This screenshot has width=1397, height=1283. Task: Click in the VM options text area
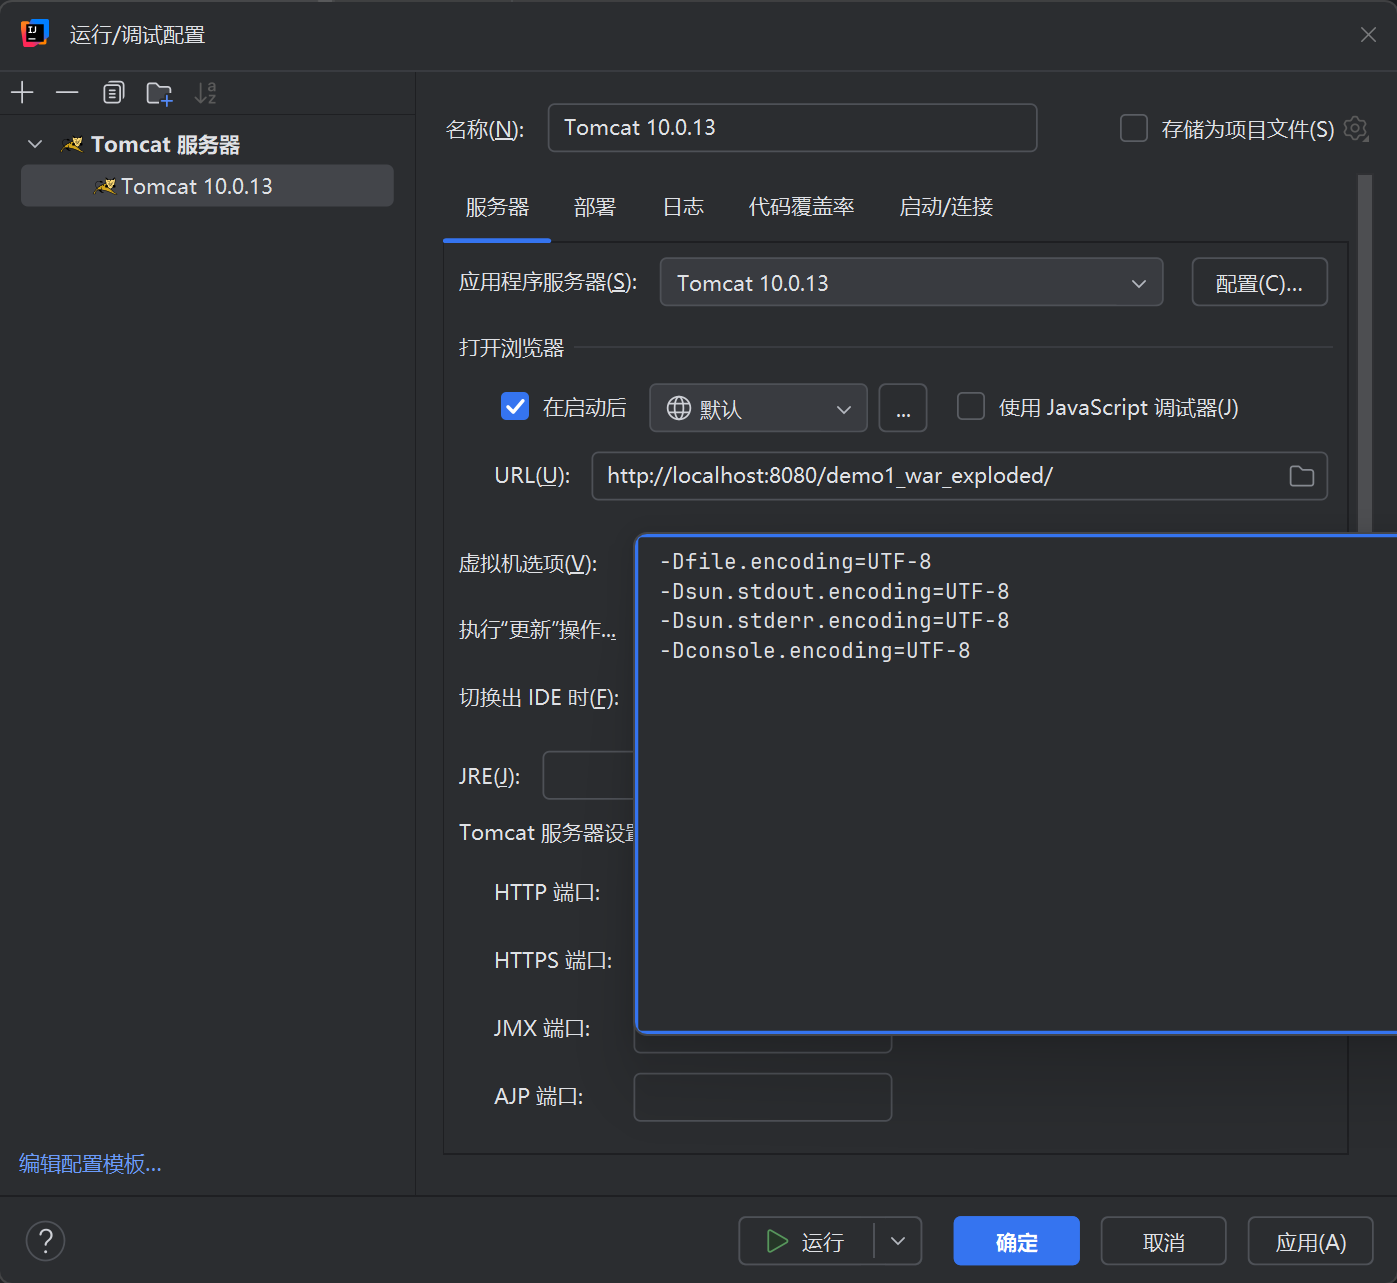click(1016, 783)
